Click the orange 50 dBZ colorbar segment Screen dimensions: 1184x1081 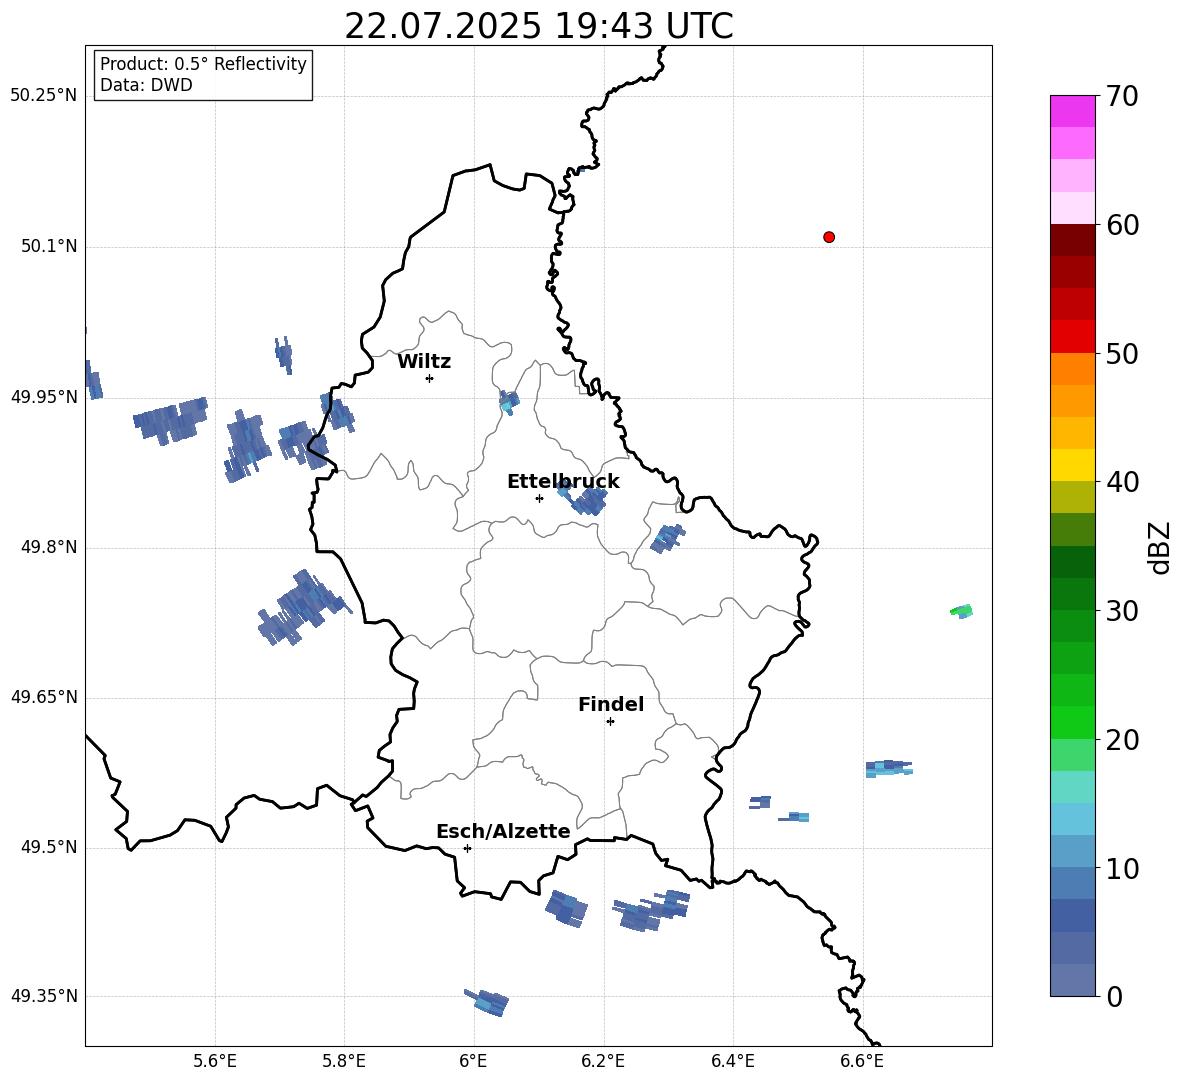pos(1072,368)
